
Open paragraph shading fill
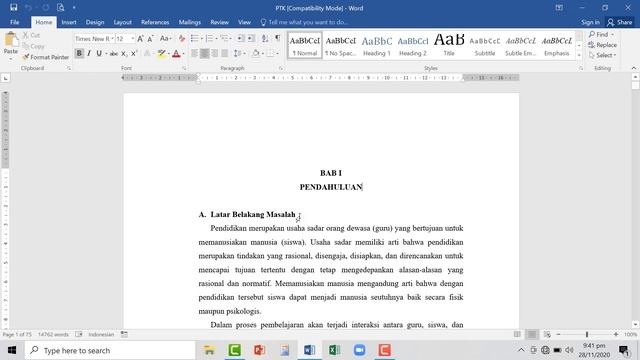tap(256, 53)
